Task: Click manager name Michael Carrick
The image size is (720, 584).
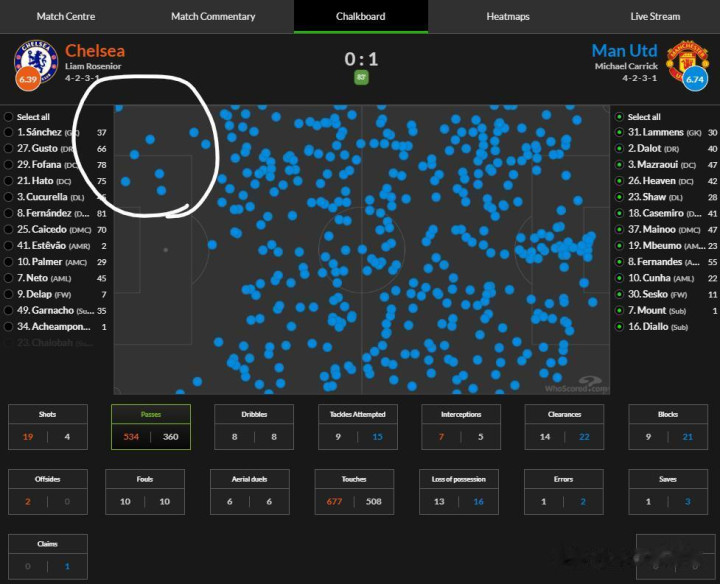Action: [x=626, y=66]
